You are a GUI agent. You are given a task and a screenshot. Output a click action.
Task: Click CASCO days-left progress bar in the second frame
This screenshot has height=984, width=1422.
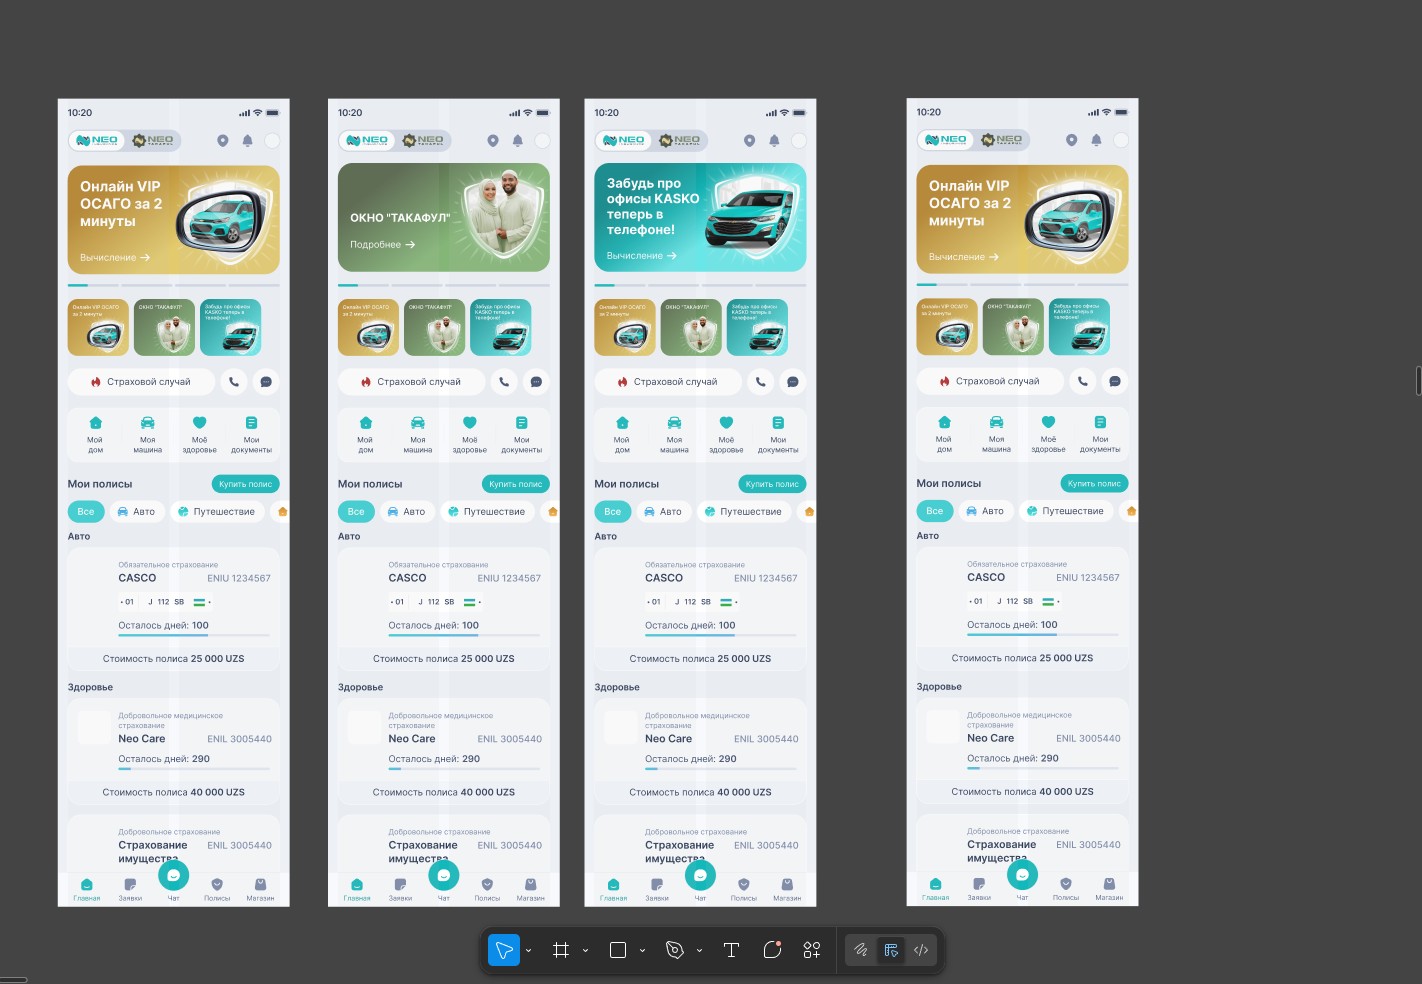[463, 636]
